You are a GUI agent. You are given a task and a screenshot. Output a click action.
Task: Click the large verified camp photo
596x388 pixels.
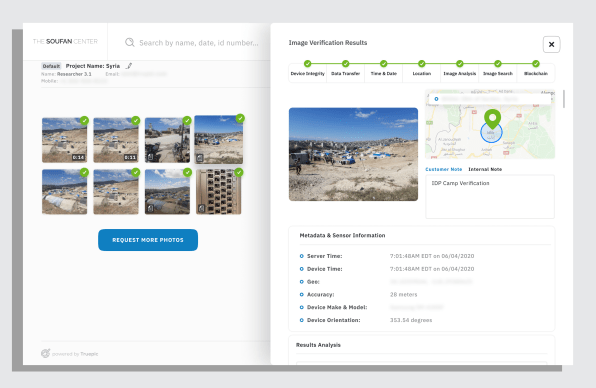tap(353, 154)
